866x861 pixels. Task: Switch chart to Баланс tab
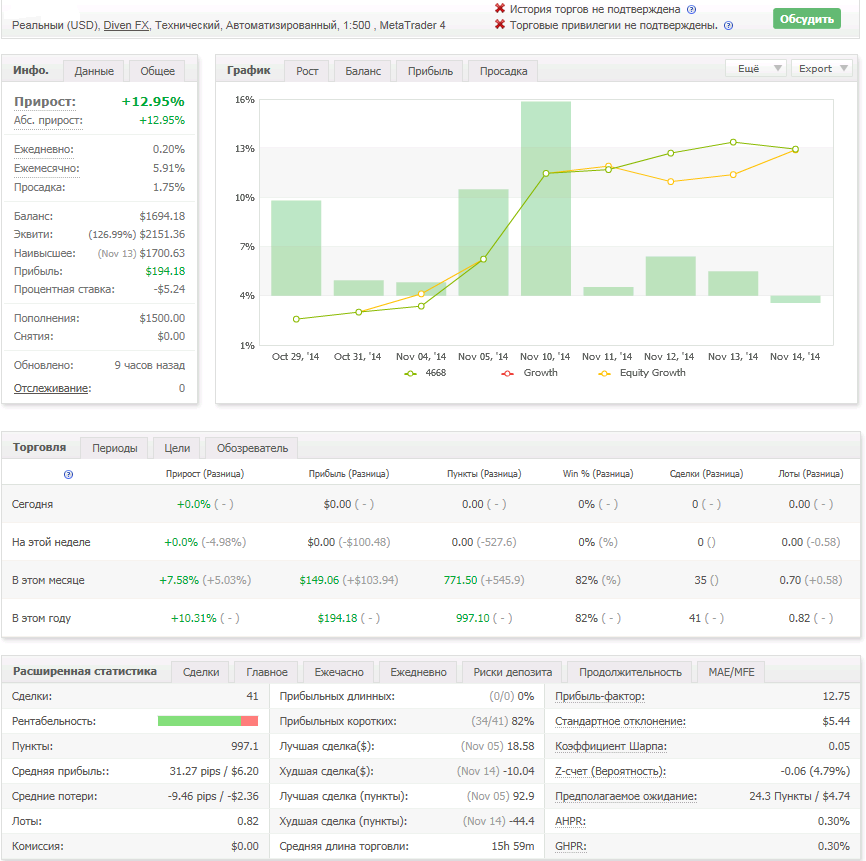pyautogui.click(x=363, y=71)
